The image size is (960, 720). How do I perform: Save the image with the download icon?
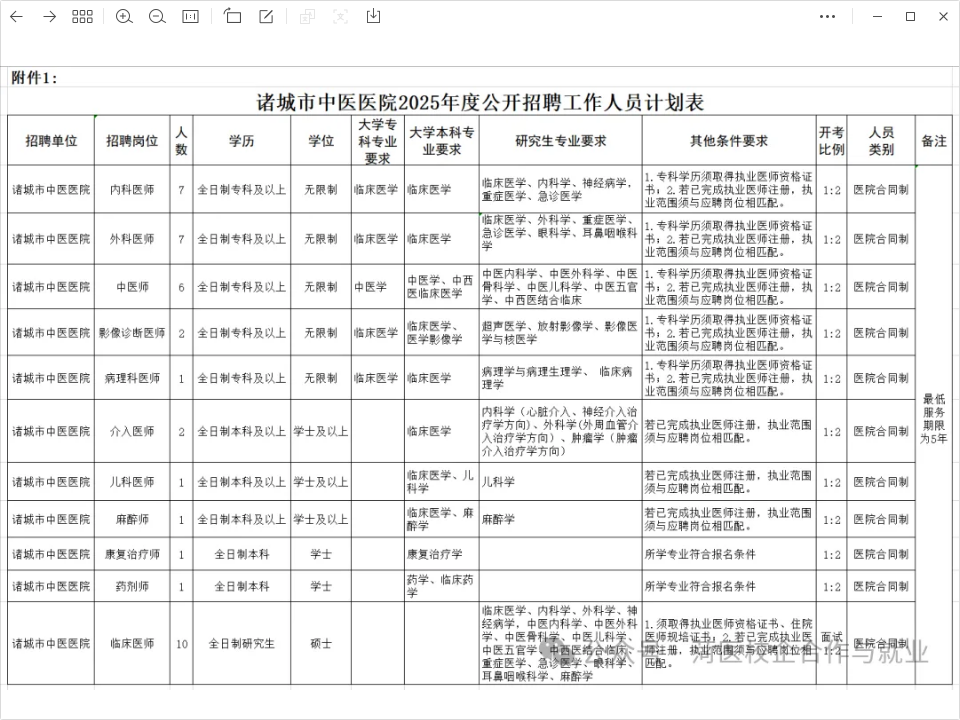(373, 16)
